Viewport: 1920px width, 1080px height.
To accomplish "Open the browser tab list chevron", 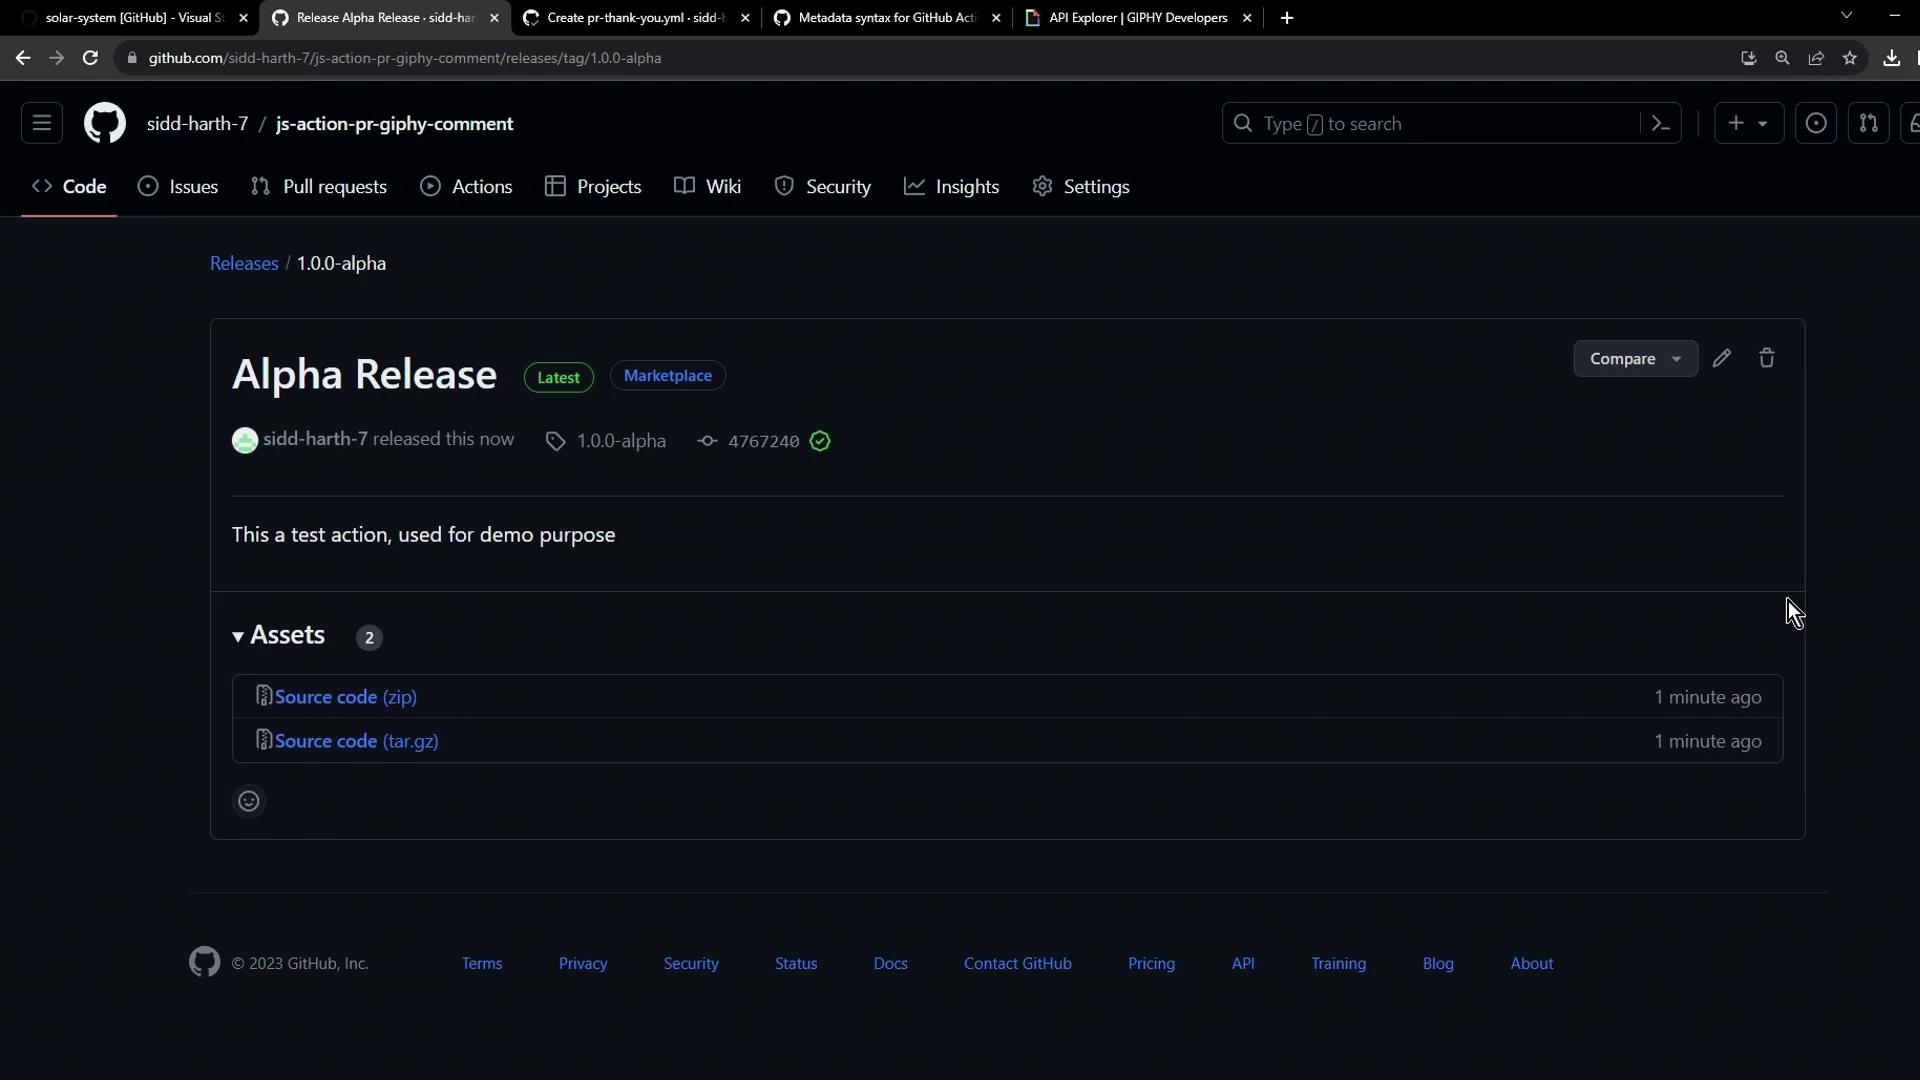I will pyautogui.click(x=1847, y=16).
